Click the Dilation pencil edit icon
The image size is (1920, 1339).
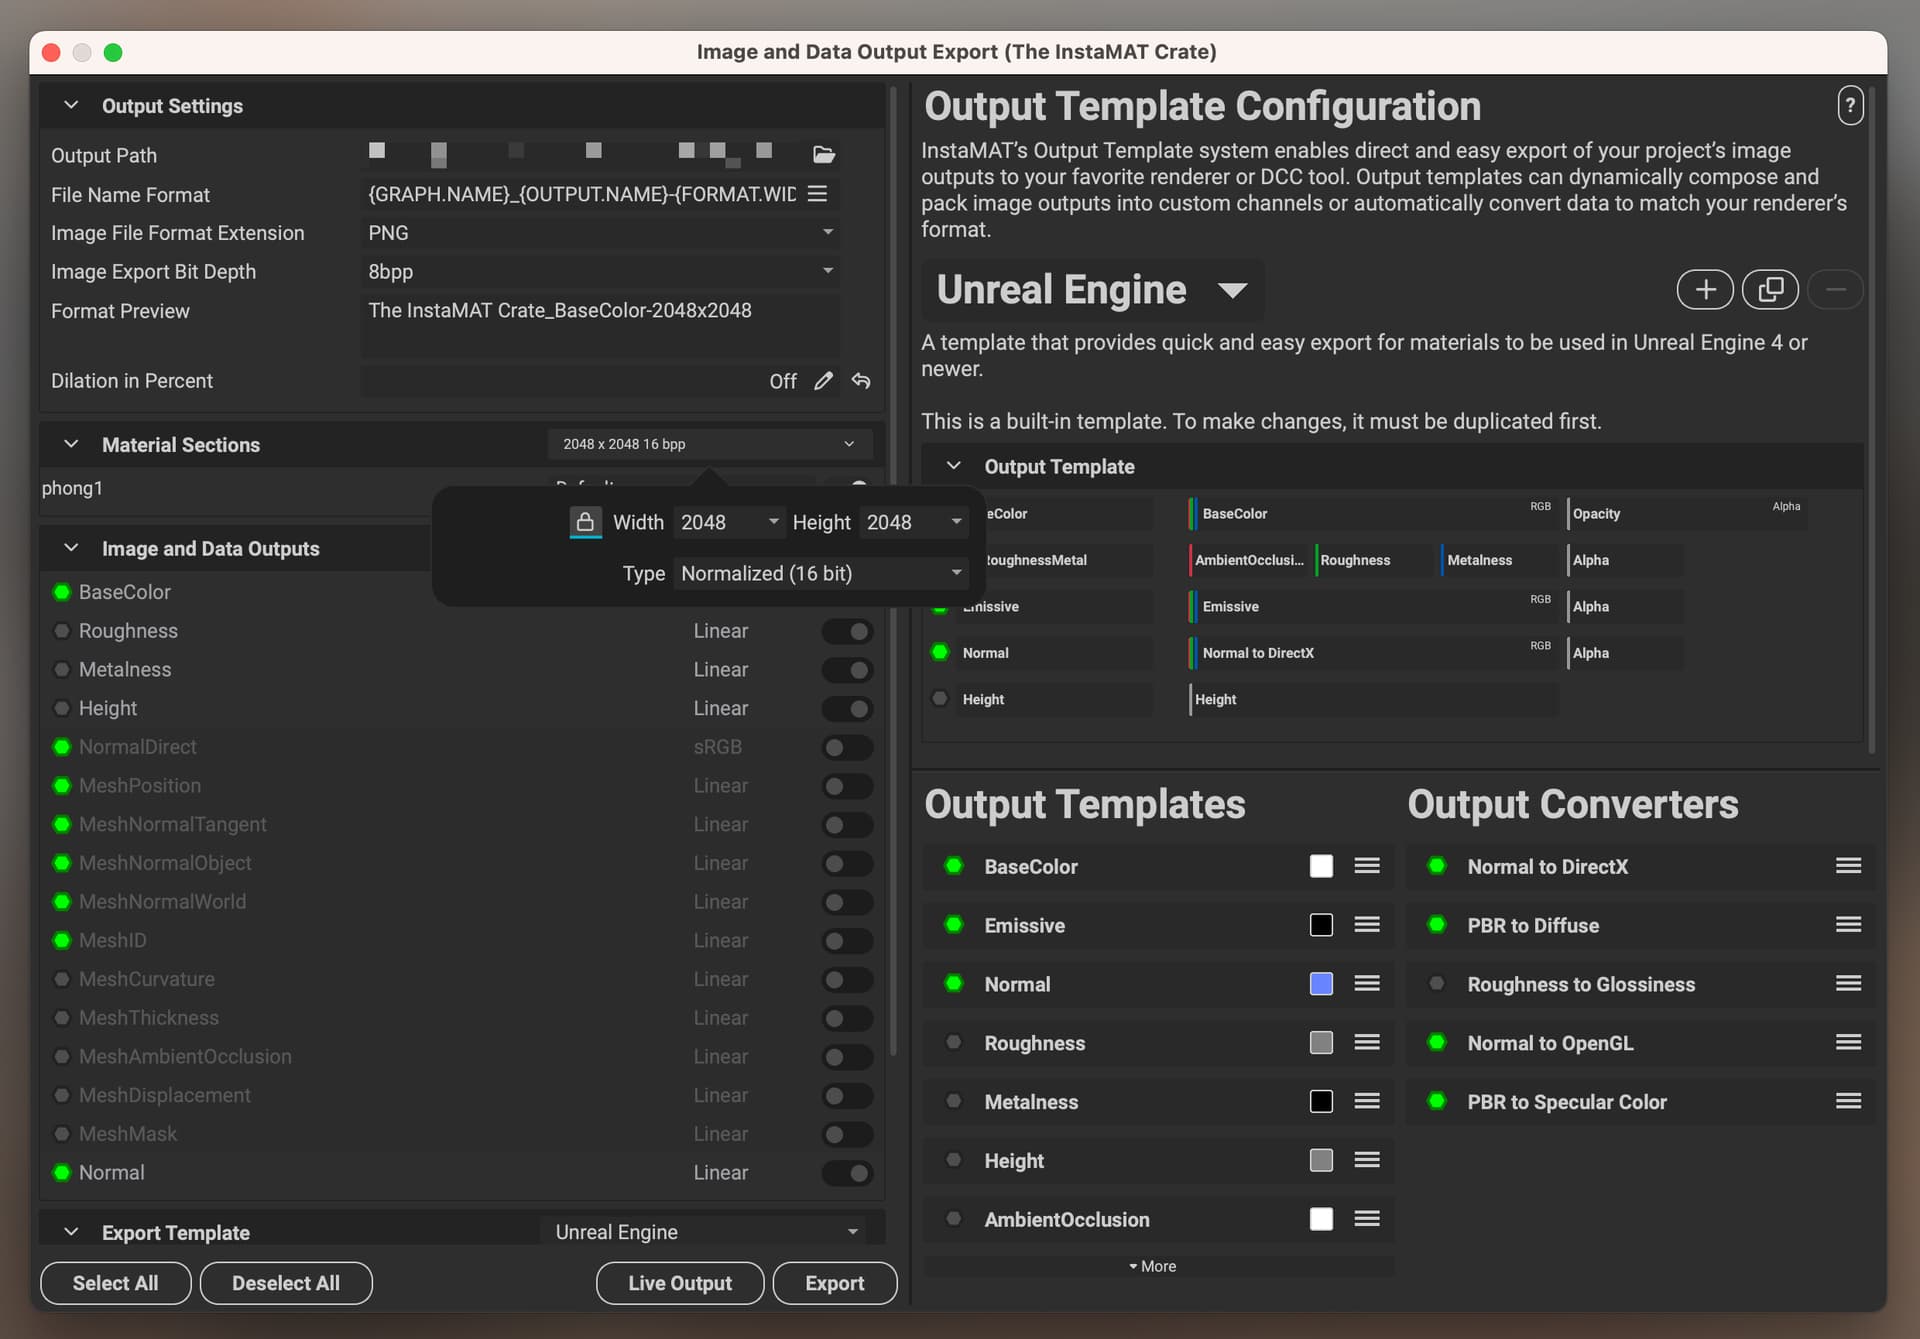(x=823, y=381)
